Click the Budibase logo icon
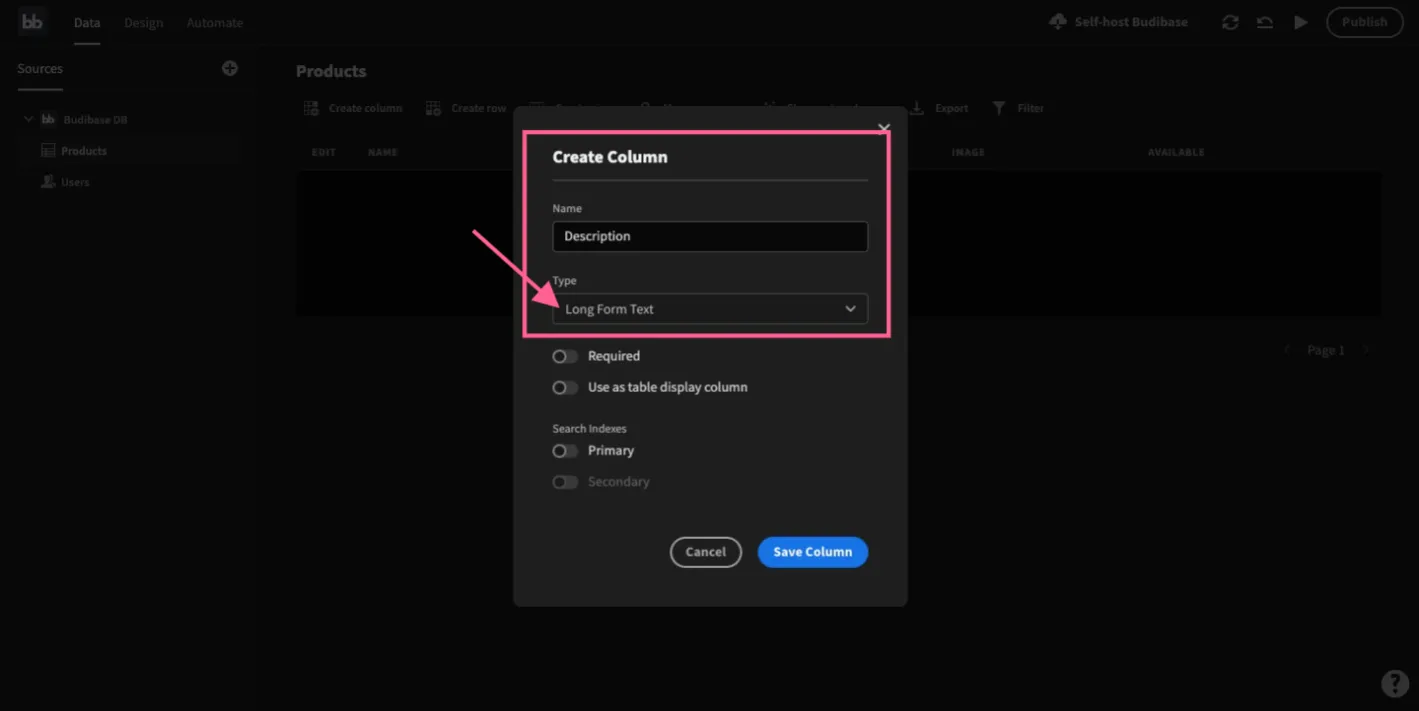Screen dimensions: 1419x711 (x=32, y=22)
